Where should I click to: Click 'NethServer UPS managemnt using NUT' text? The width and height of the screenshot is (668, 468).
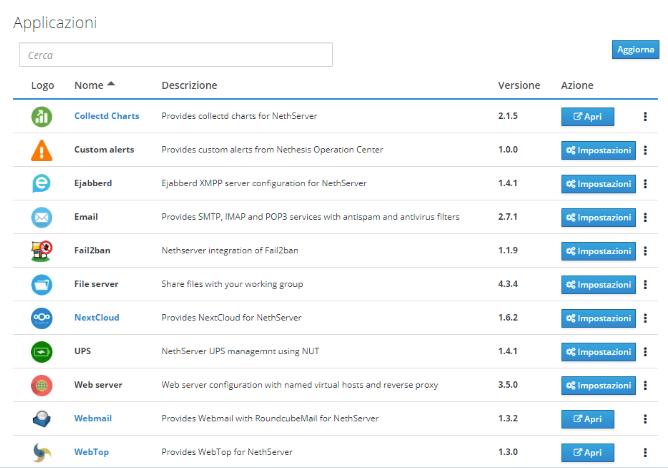240,351
